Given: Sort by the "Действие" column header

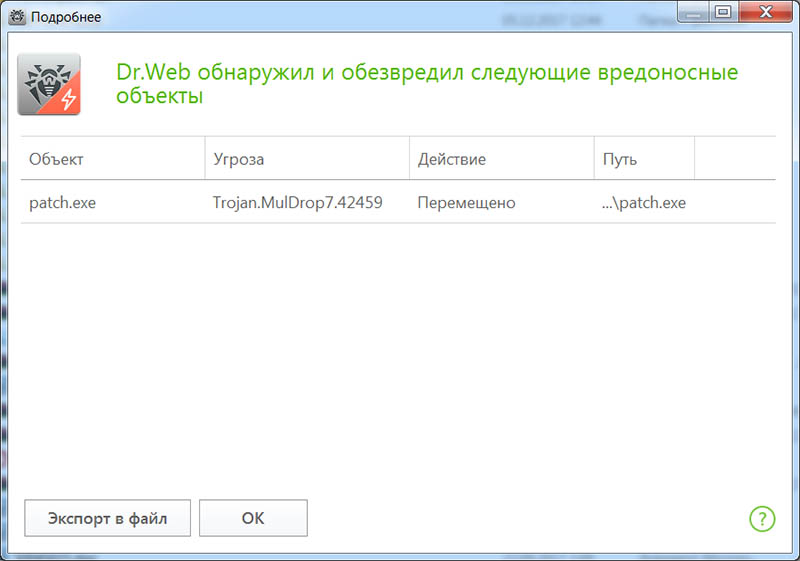Looking at the screenshot, I should click(502, 159).
